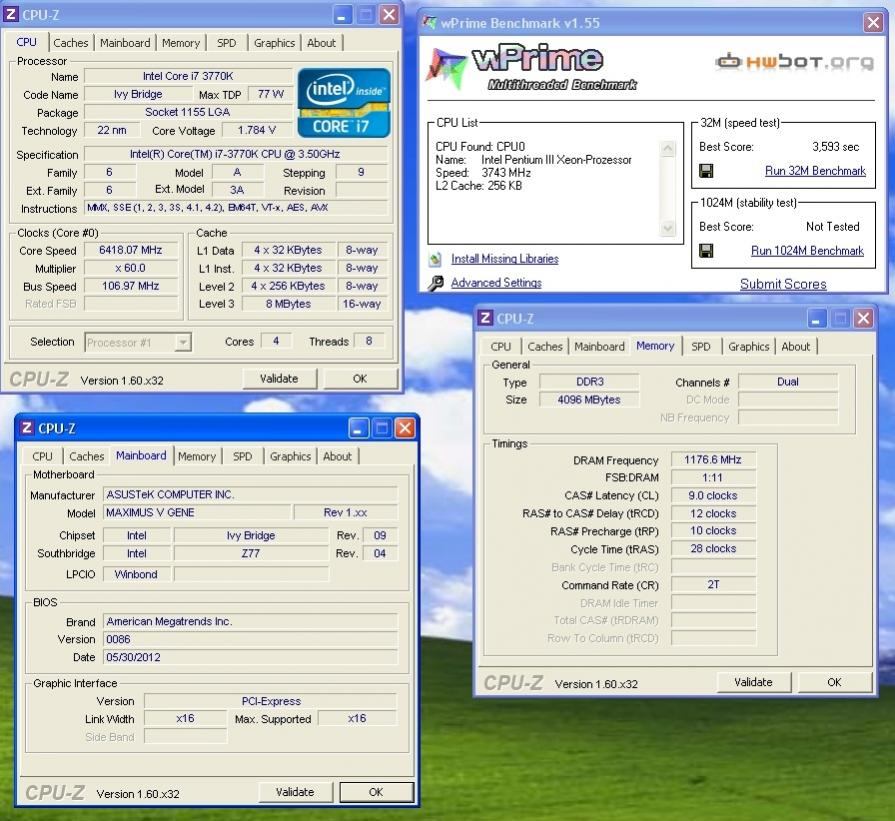Click Run 1024M Benchmark link
The image size is (895, 821).
(x=807, y=251)
